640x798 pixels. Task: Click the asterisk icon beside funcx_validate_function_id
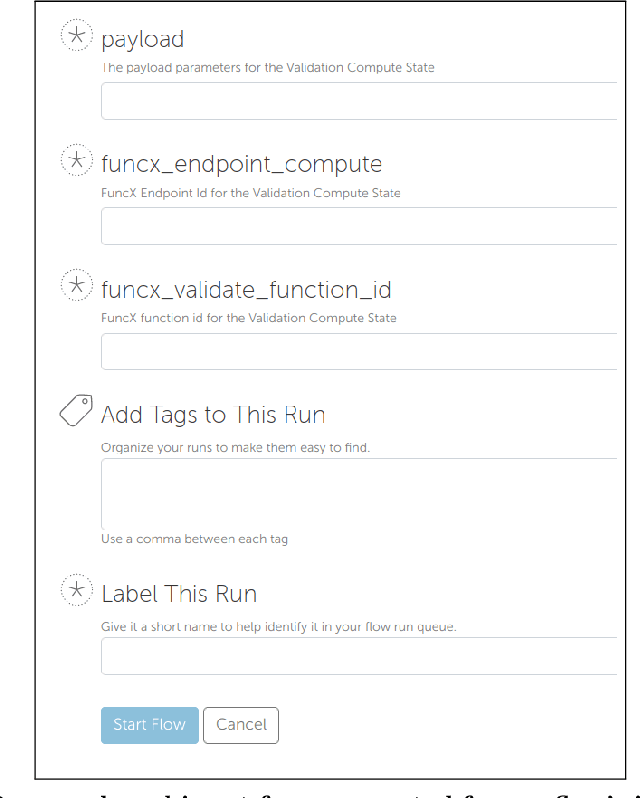click(76, 285)
